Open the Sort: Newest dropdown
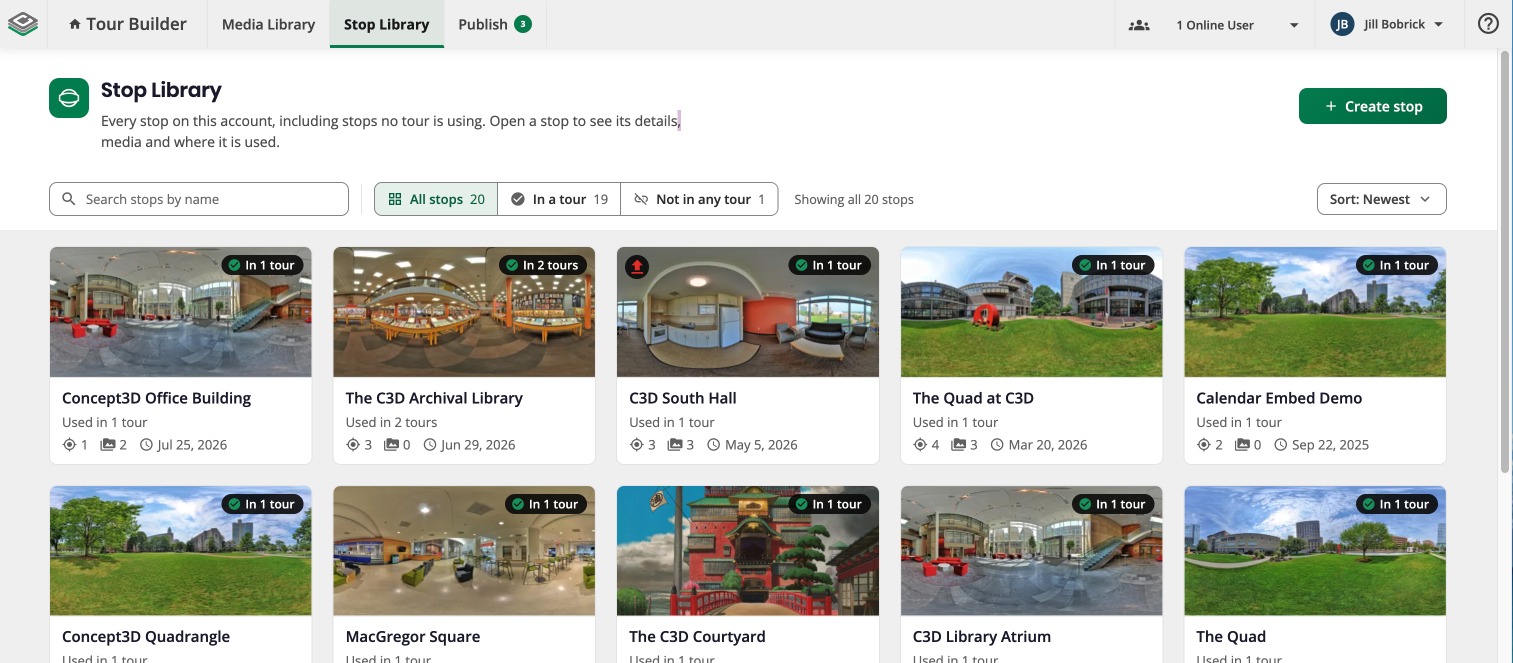The image size is (1513, 663). click(x=1381, y=199)
